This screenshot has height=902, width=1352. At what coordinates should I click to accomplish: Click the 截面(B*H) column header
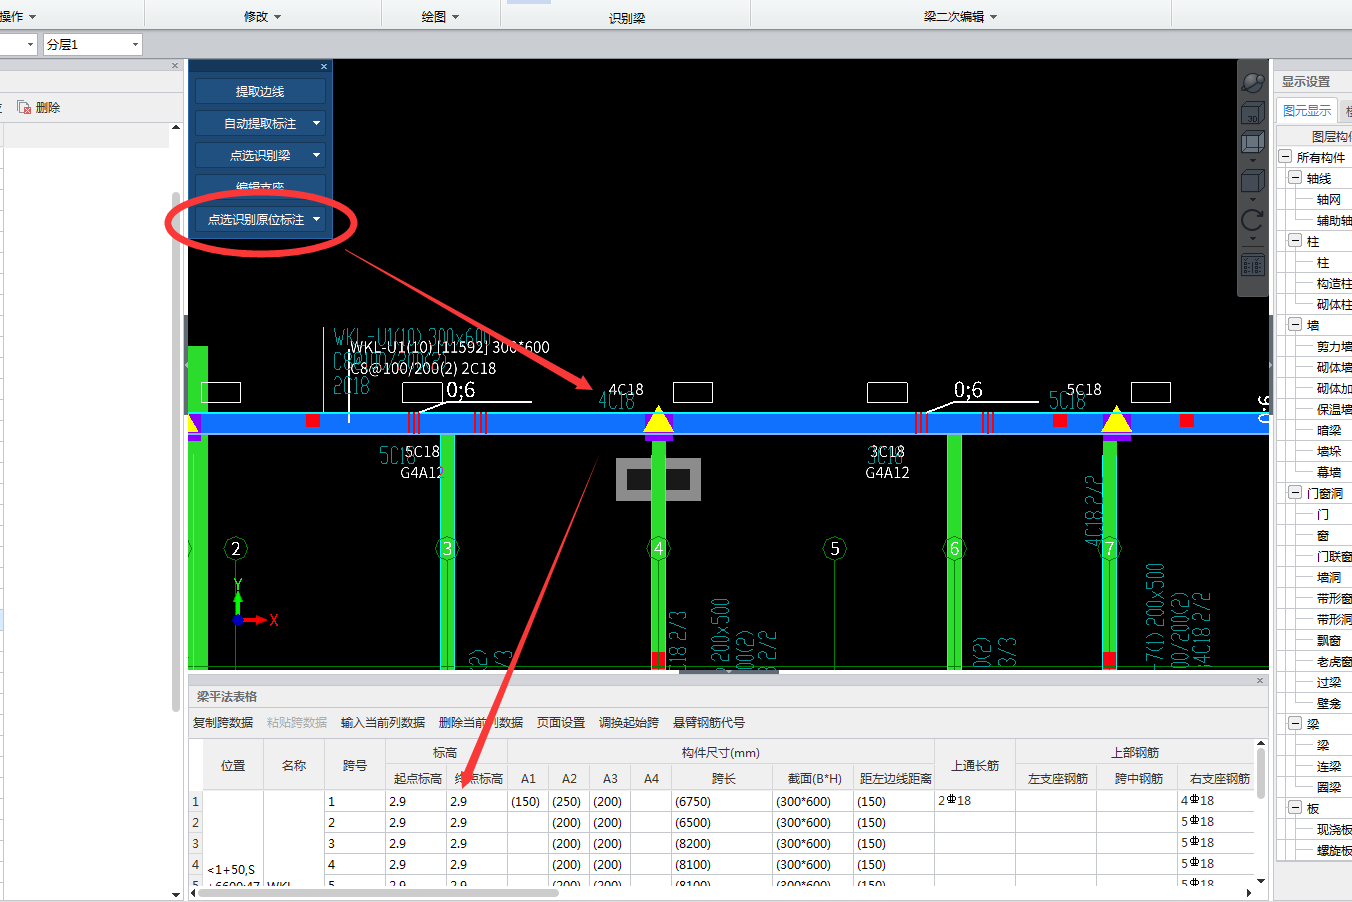(814, 778)
